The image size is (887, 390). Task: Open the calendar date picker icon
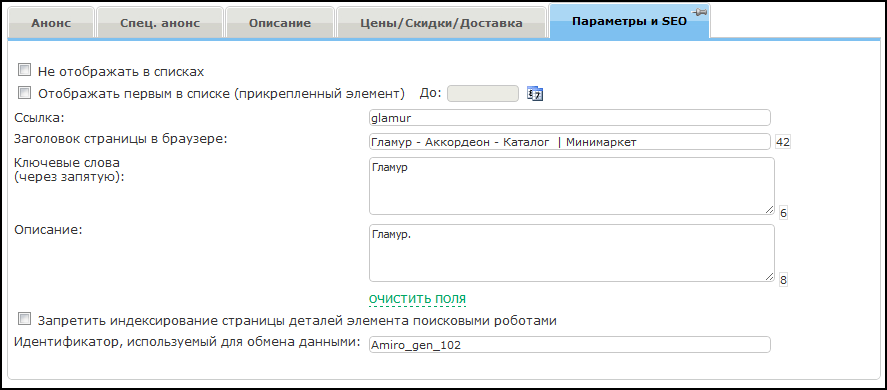tap(535, 93)
